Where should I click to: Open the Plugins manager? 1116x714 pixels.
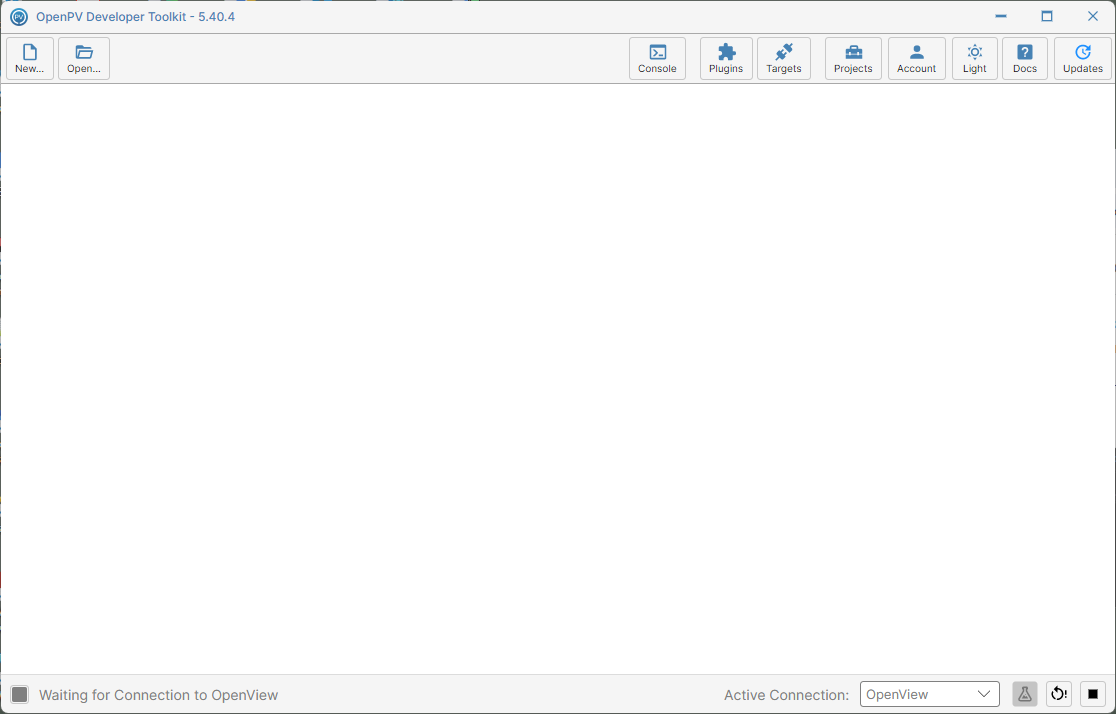pyautogui.click(x=726, y=58)
